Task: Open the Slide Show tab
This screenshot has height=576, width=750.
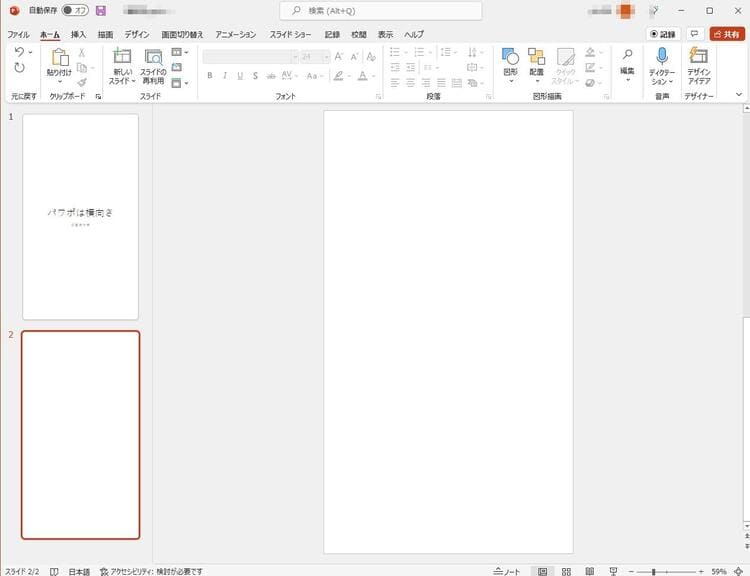Action: pyautogui.click(x=290, y=34)
